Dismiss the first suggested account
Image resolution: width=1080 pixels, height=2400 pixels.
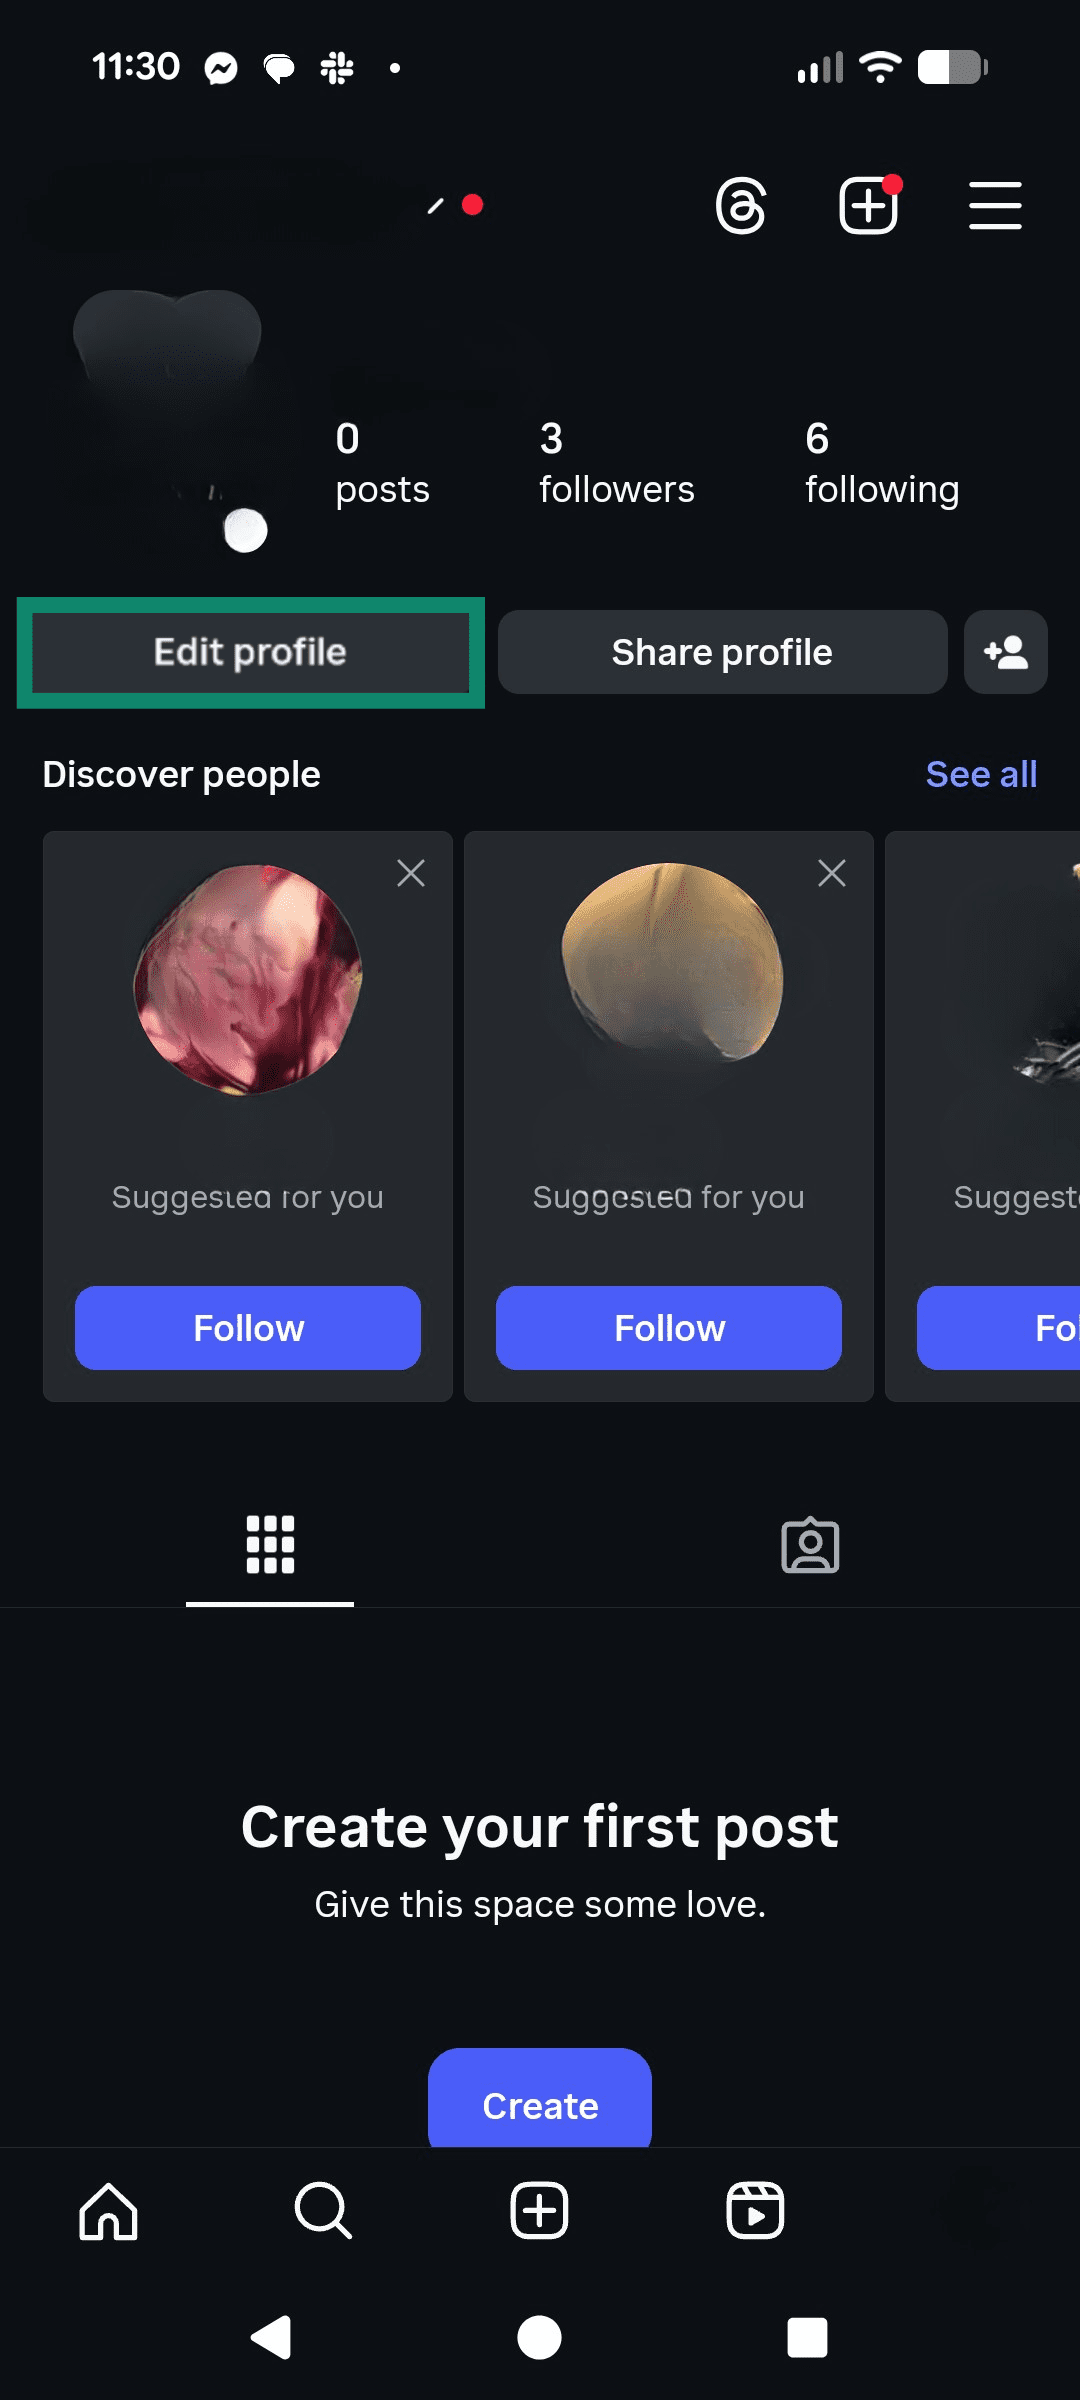410,873
